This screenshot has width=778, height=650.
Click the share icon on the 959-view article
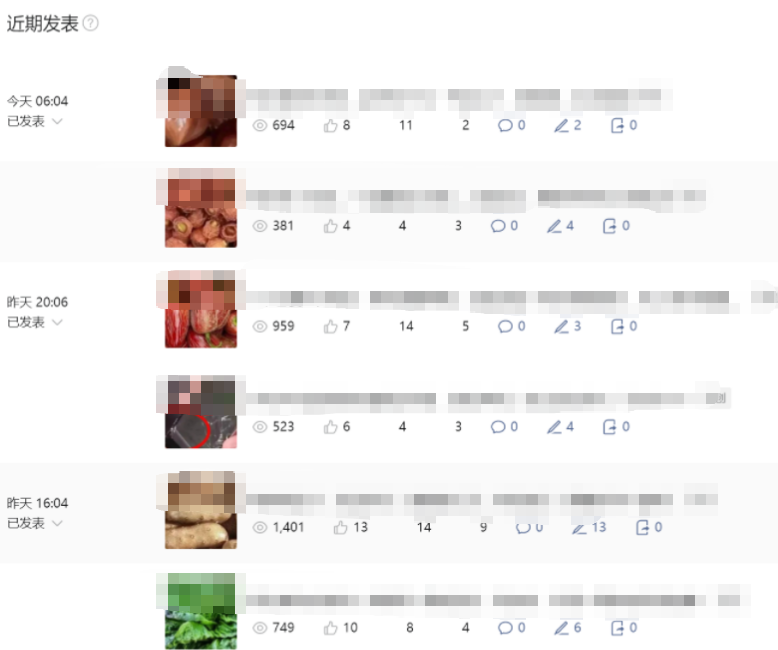click(617, 326)
